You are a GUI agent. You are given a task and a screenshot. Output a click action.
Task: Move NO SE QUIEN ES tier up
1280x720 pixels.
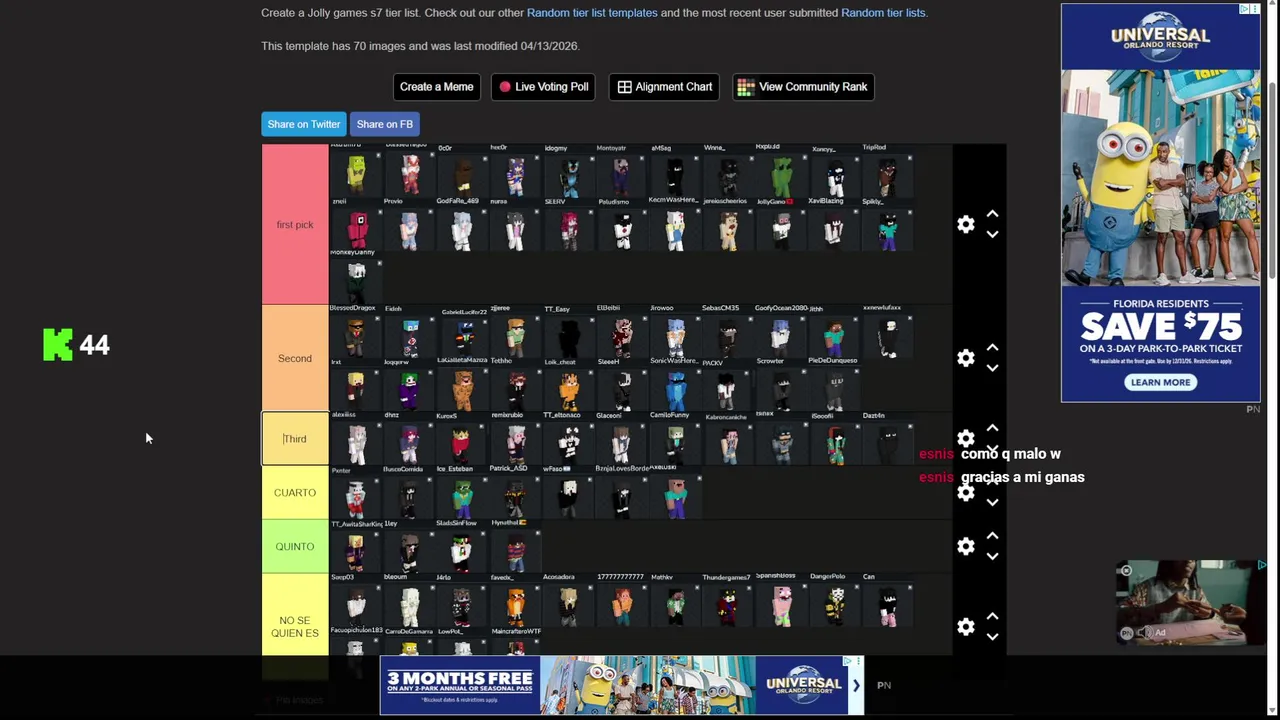click(992, 616)
